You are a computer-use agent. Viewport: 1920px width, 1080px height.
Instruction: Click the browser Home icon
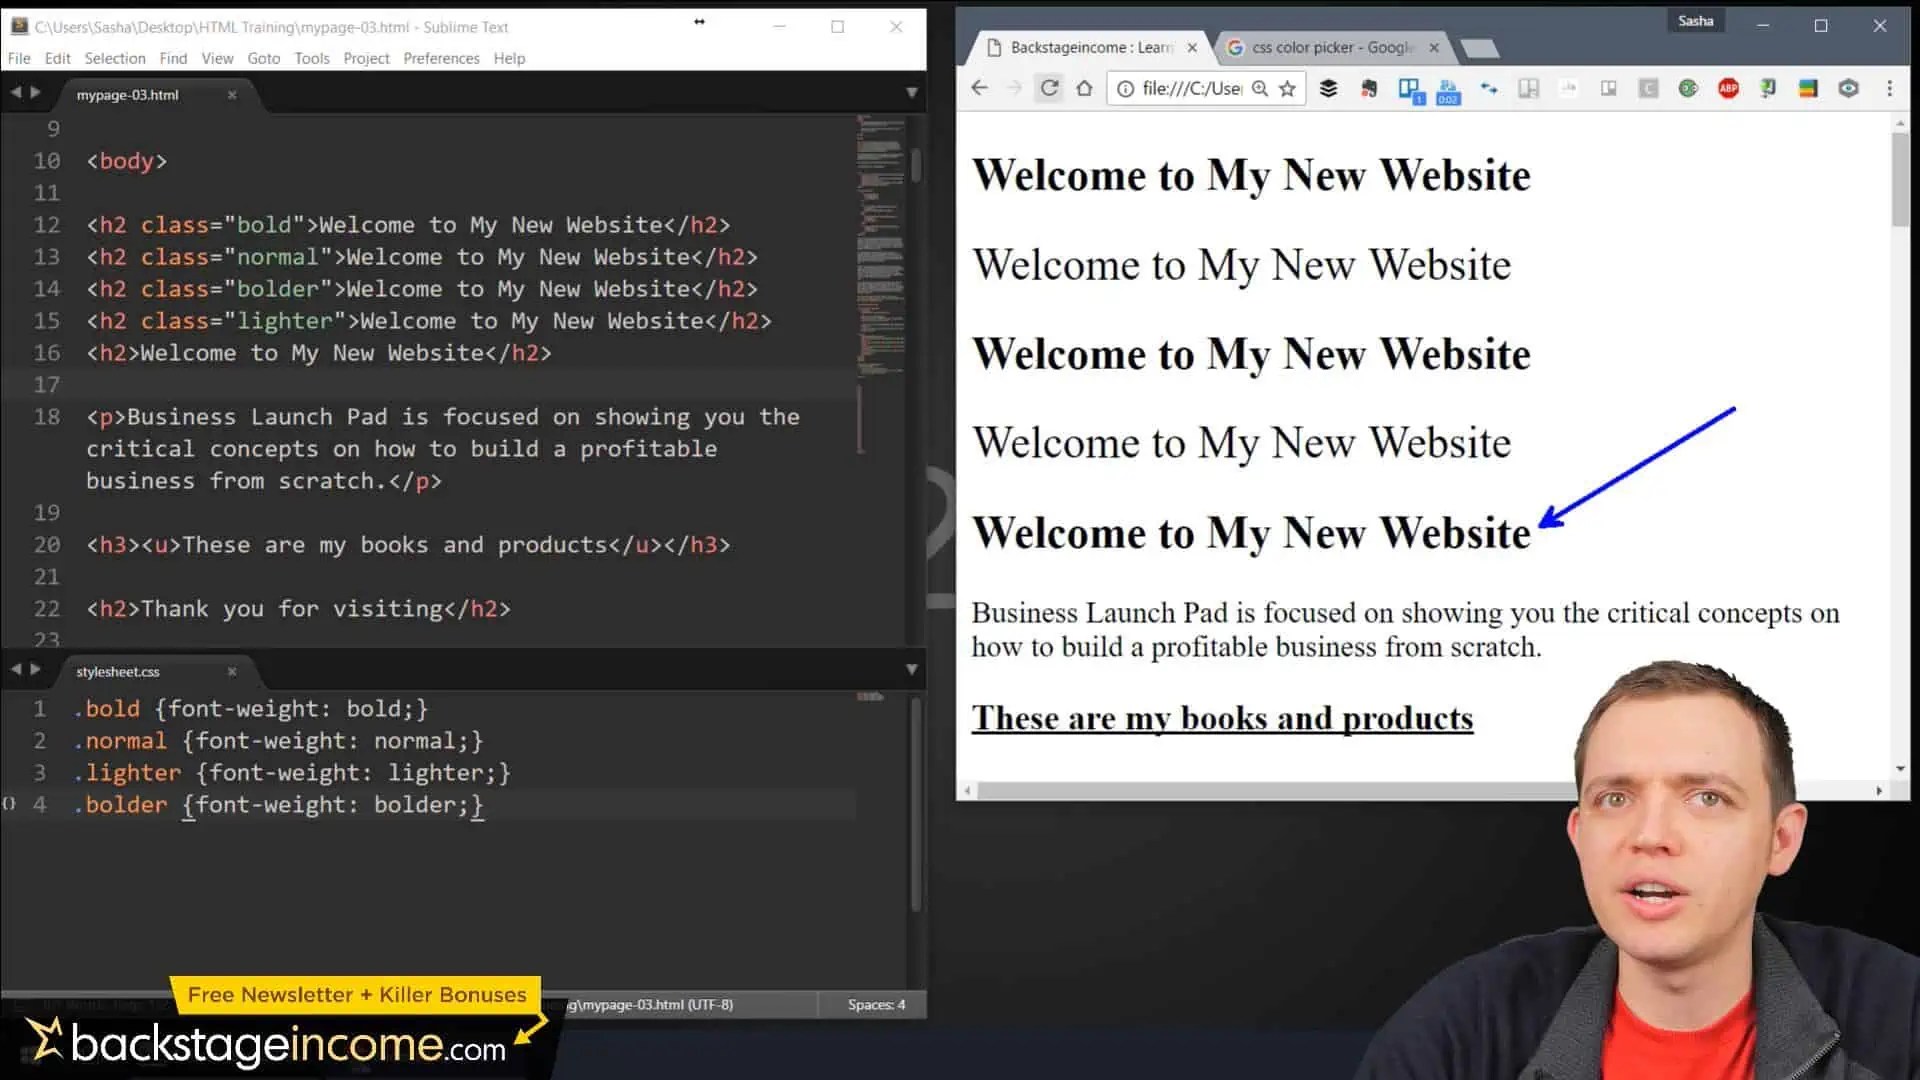pyautogui.click(x=1084, y=88)
